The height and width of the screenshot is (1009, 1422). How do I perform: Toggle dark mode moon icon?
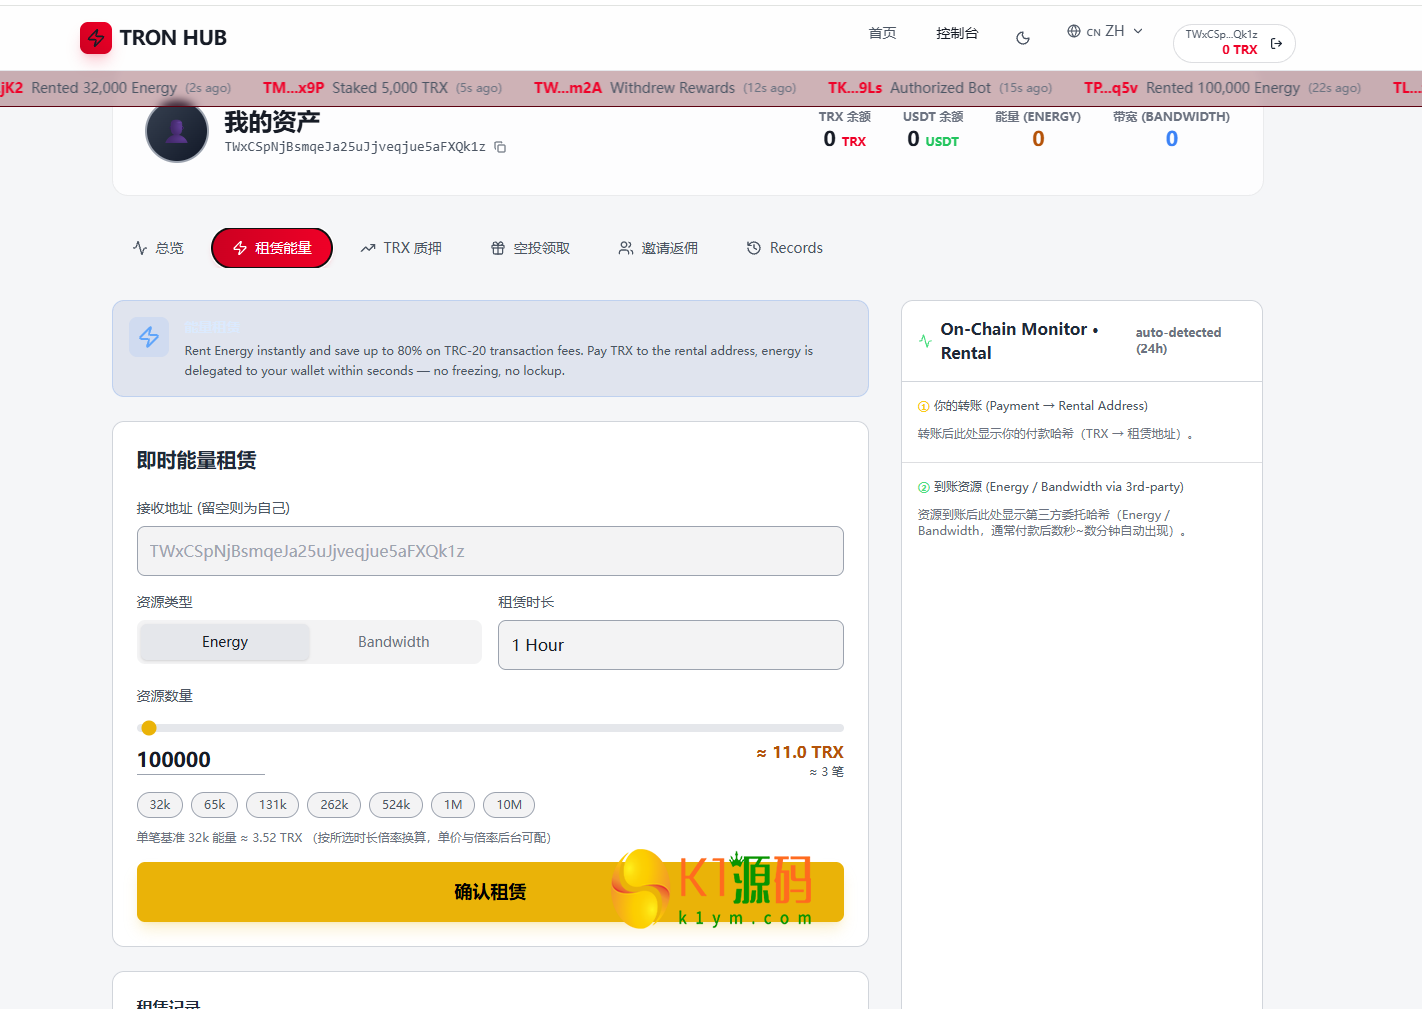coord(1023,38)
